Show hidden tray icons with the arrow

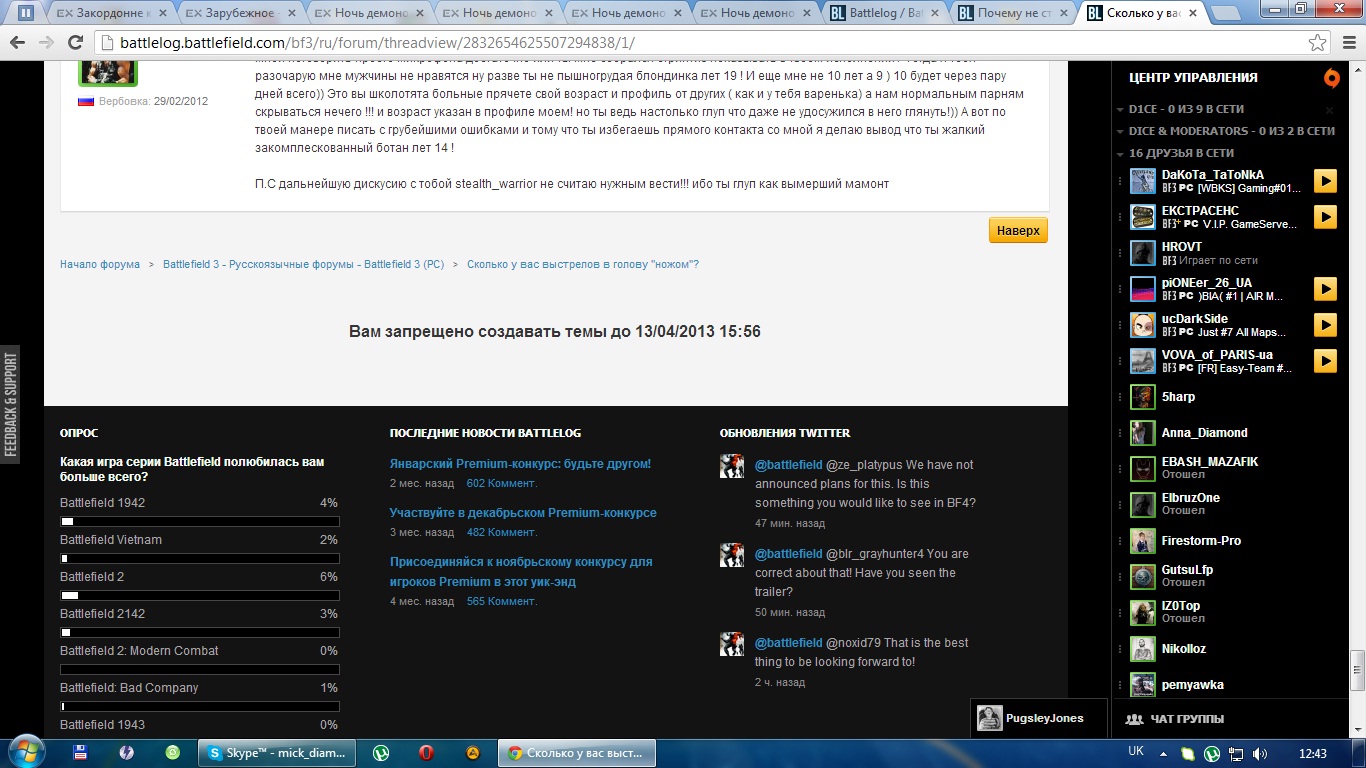[1165, 753]
